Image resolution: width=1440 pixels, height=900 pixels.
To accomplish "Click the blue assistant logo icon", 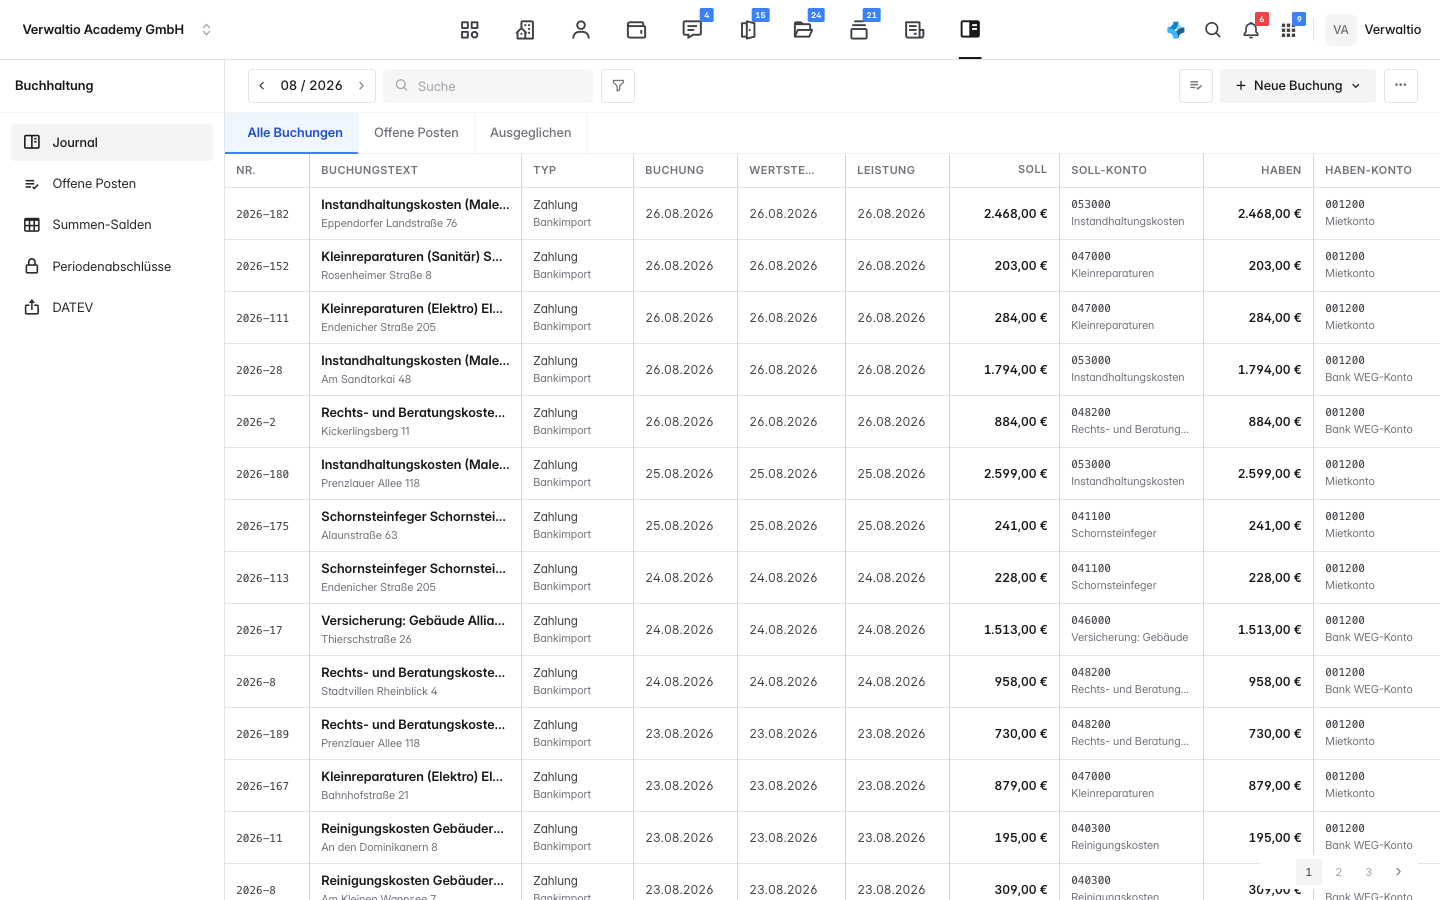I will [1176, 30].
